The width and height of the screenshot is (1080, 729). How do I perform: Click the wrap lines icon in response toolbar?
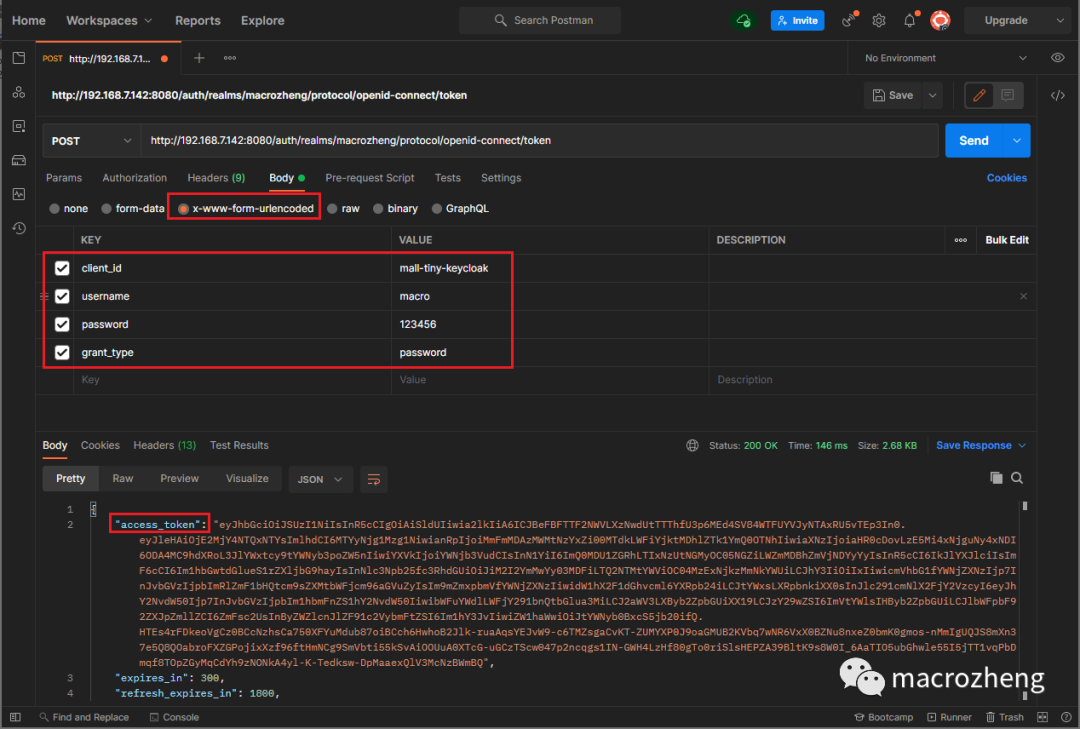[374, 479]
